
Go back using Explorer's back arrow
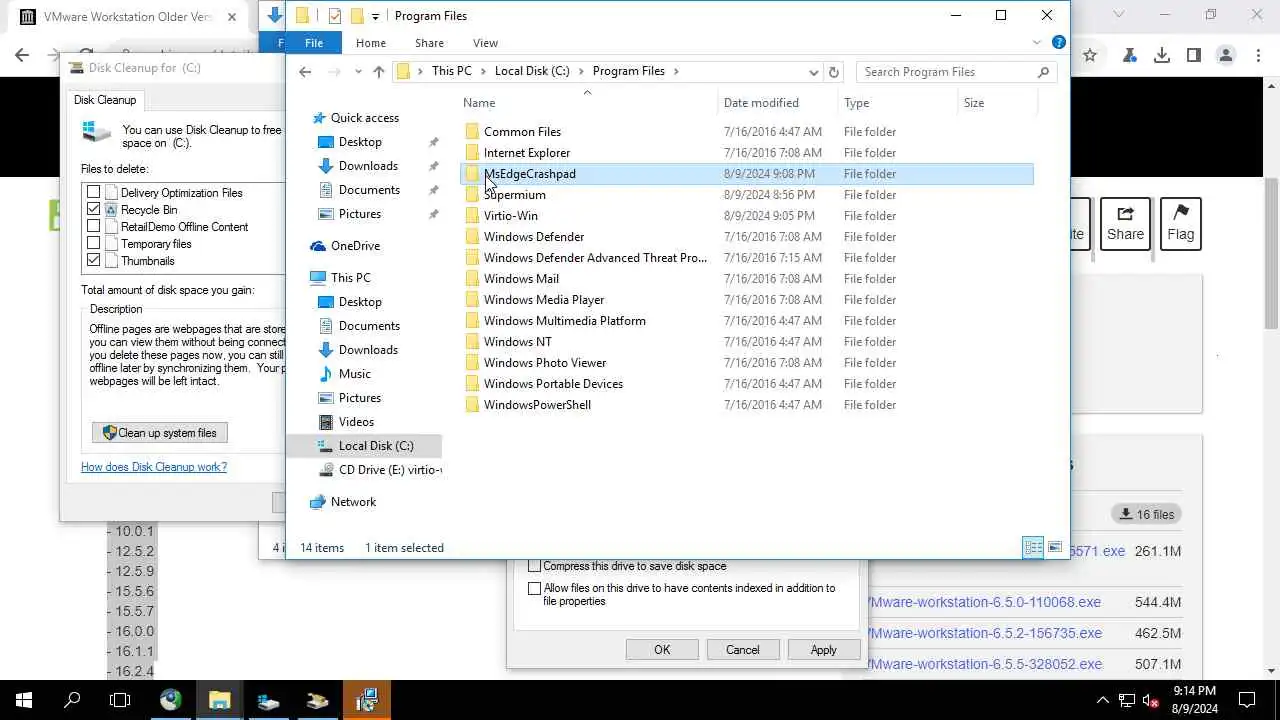[x=306, y=72]
